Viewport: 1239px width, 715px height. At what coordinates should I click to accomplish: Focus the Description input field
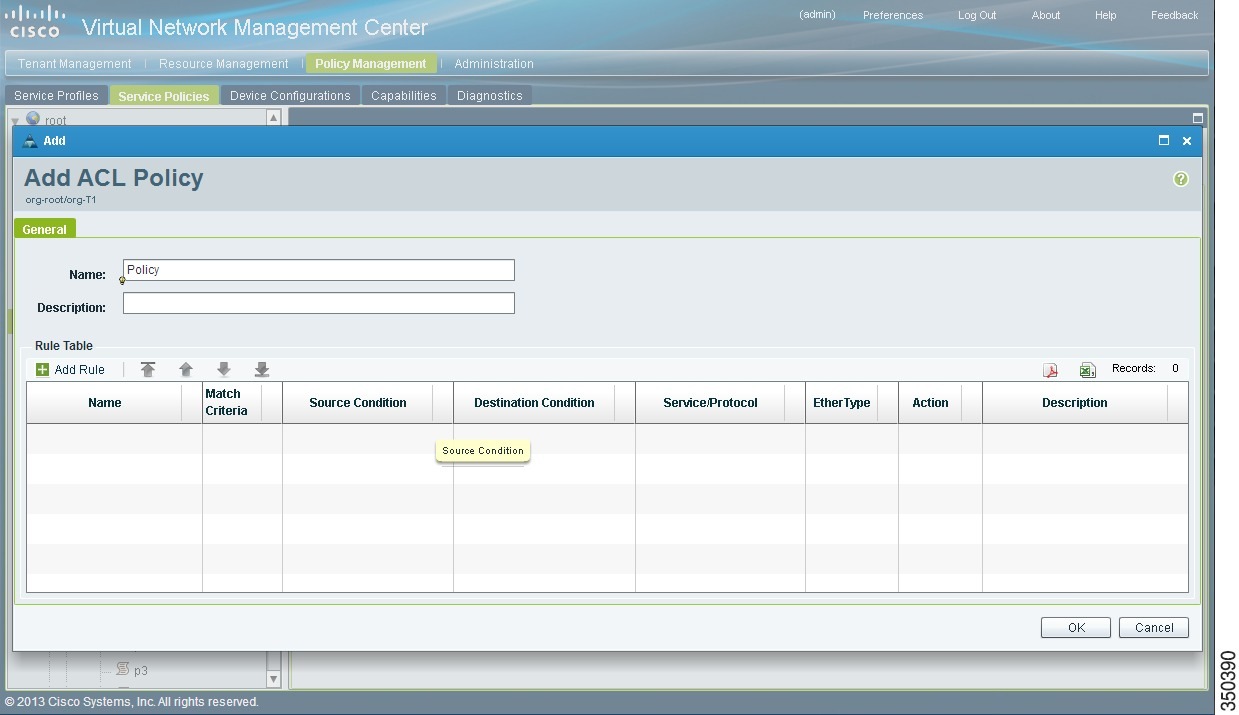pos(319,303)
